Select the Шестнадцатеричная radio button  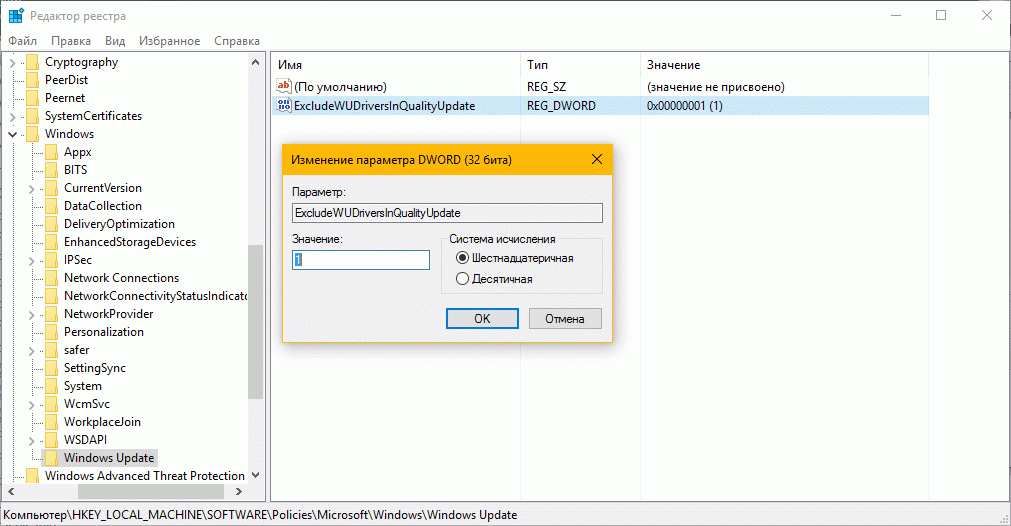pyautogui.click(x=462, y=258)
